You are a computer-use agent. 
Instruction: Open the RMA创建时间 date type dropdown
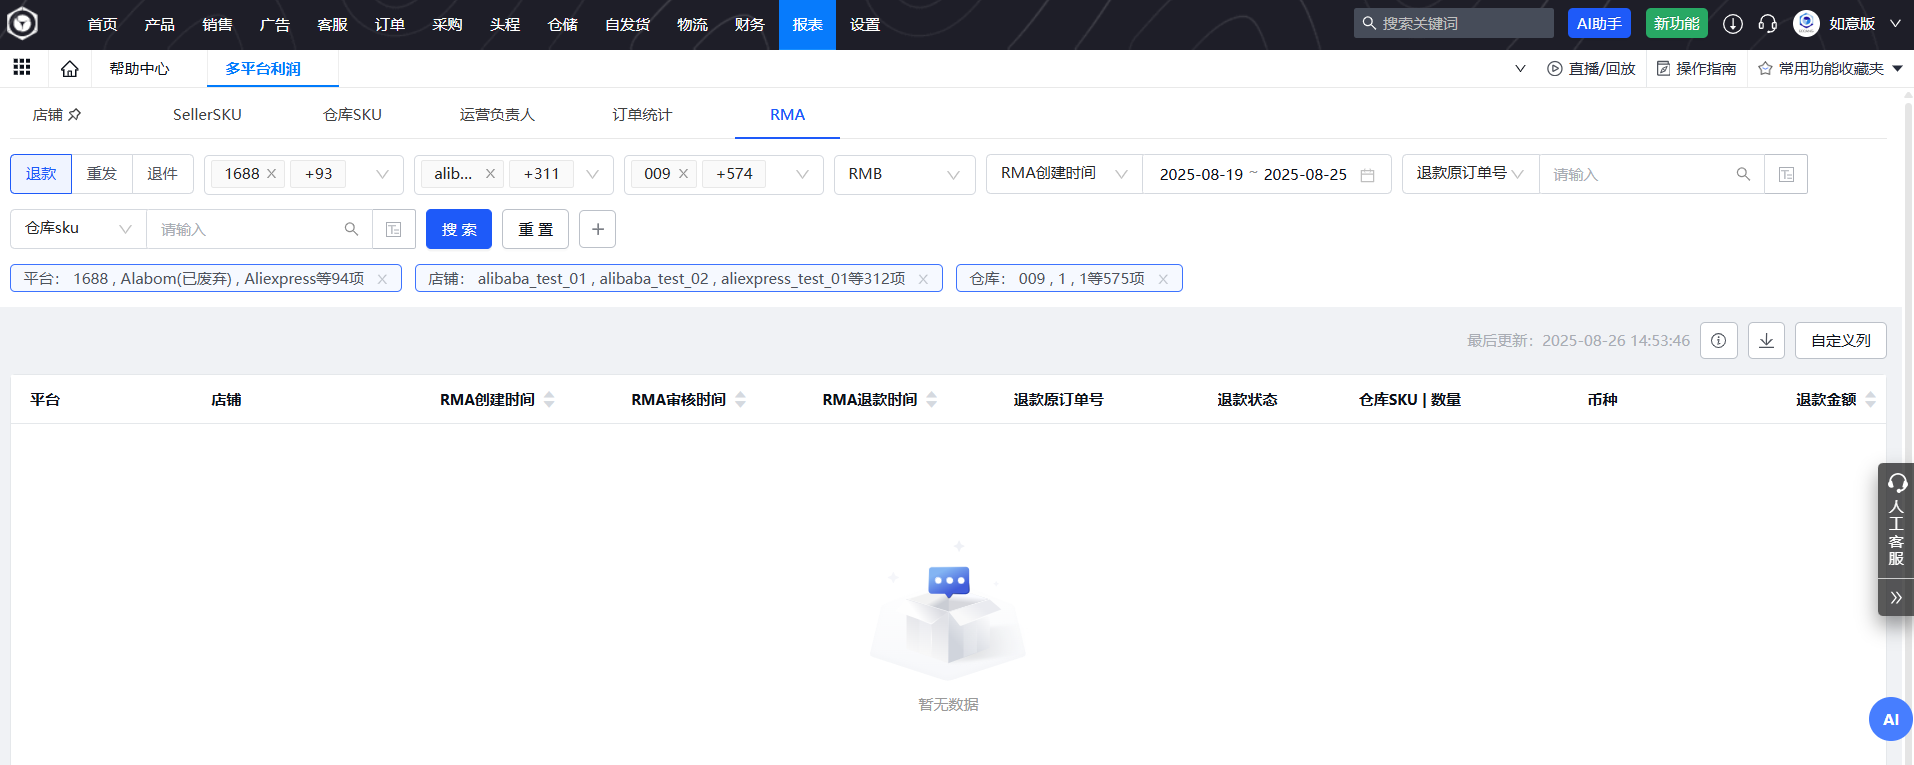pyautogui.click(x=1063, y=174)
